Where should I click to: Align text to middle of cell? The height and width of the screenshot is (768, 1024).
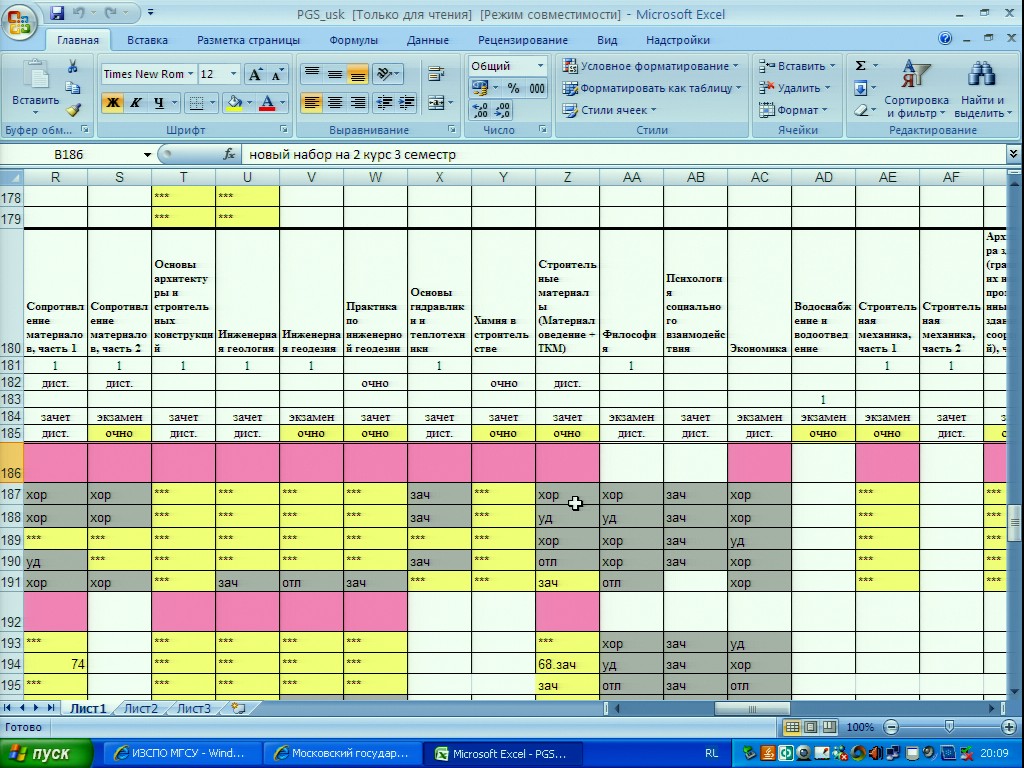click(x=335, y=74)
